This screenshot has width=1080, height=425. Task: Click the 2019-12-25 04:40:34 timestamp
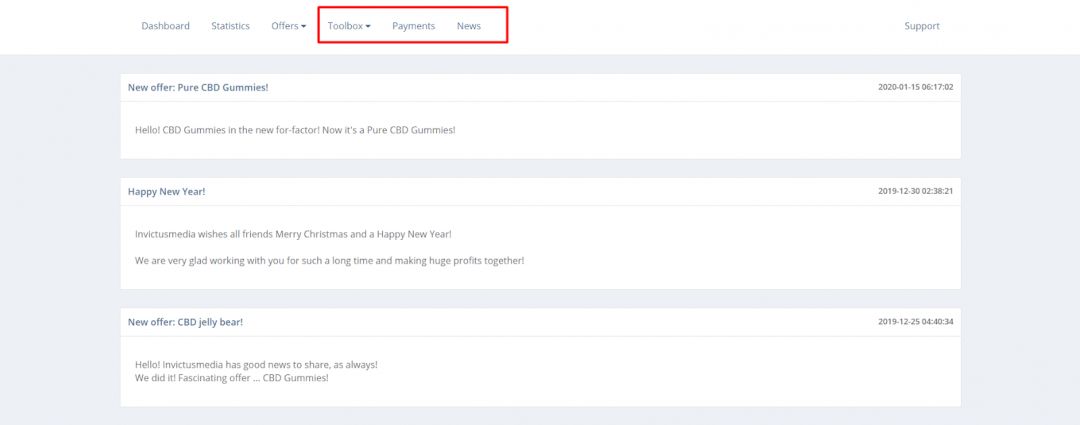point(915,322)
